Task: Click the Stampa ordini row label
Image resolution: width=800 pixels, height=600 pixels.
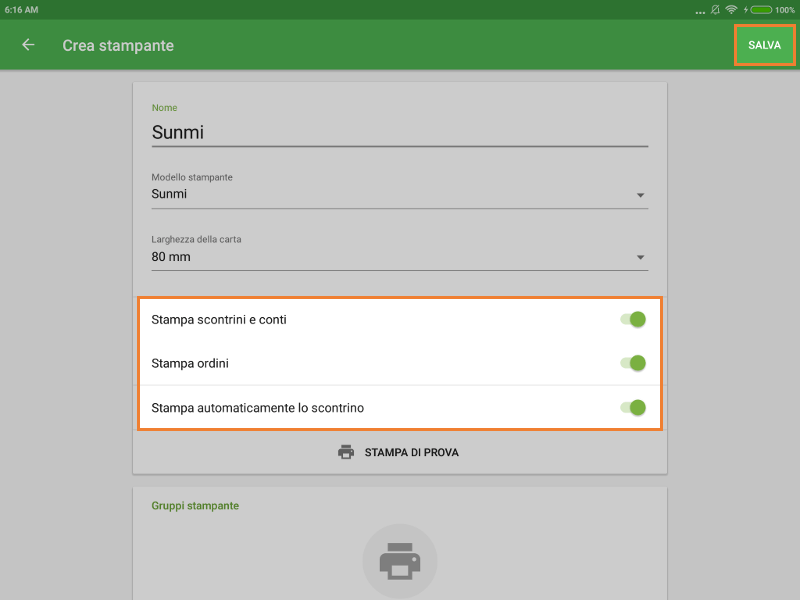Action: [190, 363]
